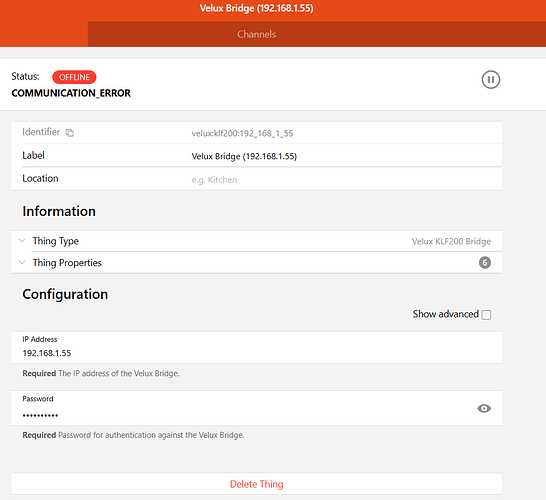
Task: Click the identifier text veluxklf200:192_168_1_55
Action: tap(242, 133)
